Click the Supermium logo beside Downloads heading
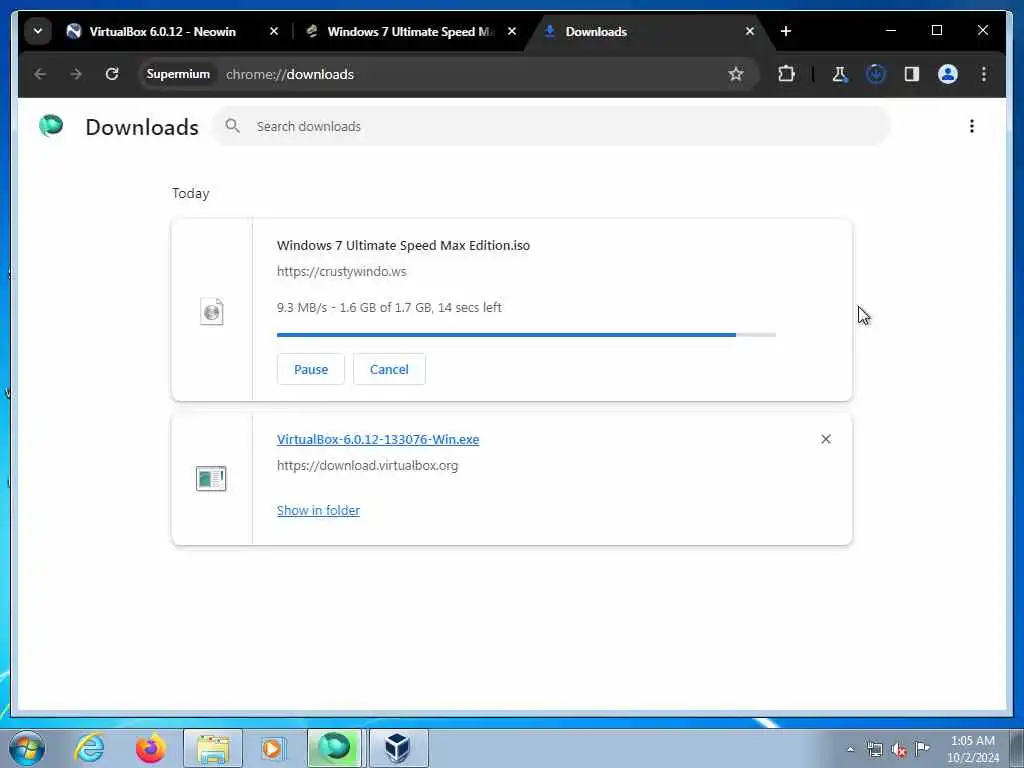The width and height of the screenshot is (1024, 768). click(x=51, y=125)
